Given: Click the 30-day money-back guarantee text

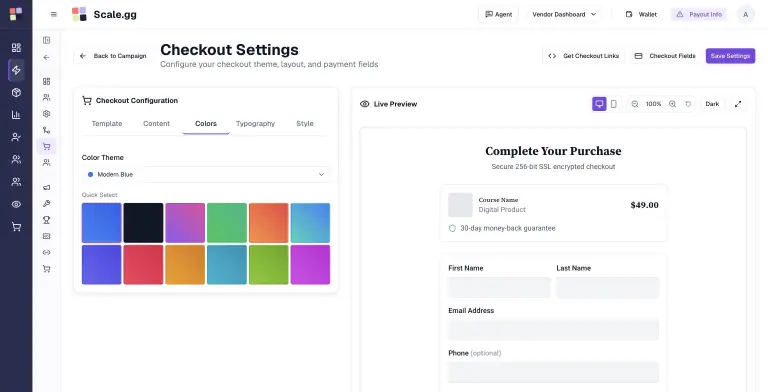Looking at the screenshot, I should click(x=507, y=228).
